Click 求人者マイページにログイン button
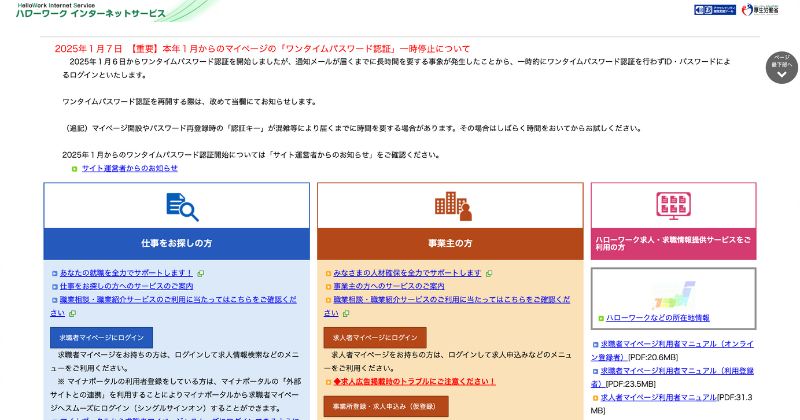This screenshot has height=420, width=800. point(375,337)
